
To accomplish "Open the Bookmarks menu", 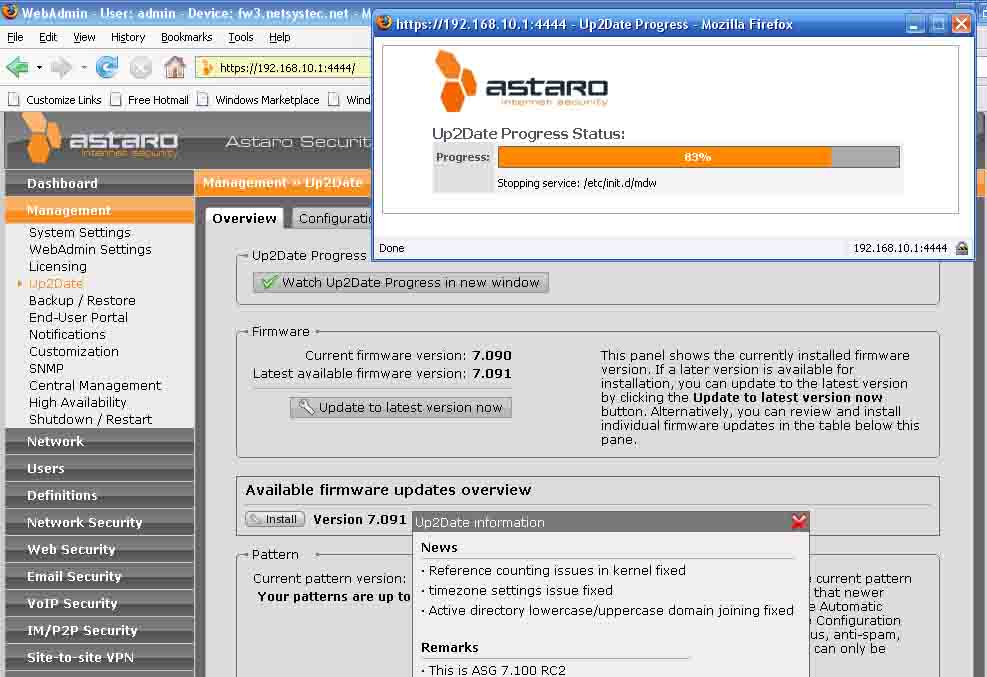I will pos(186,37).
